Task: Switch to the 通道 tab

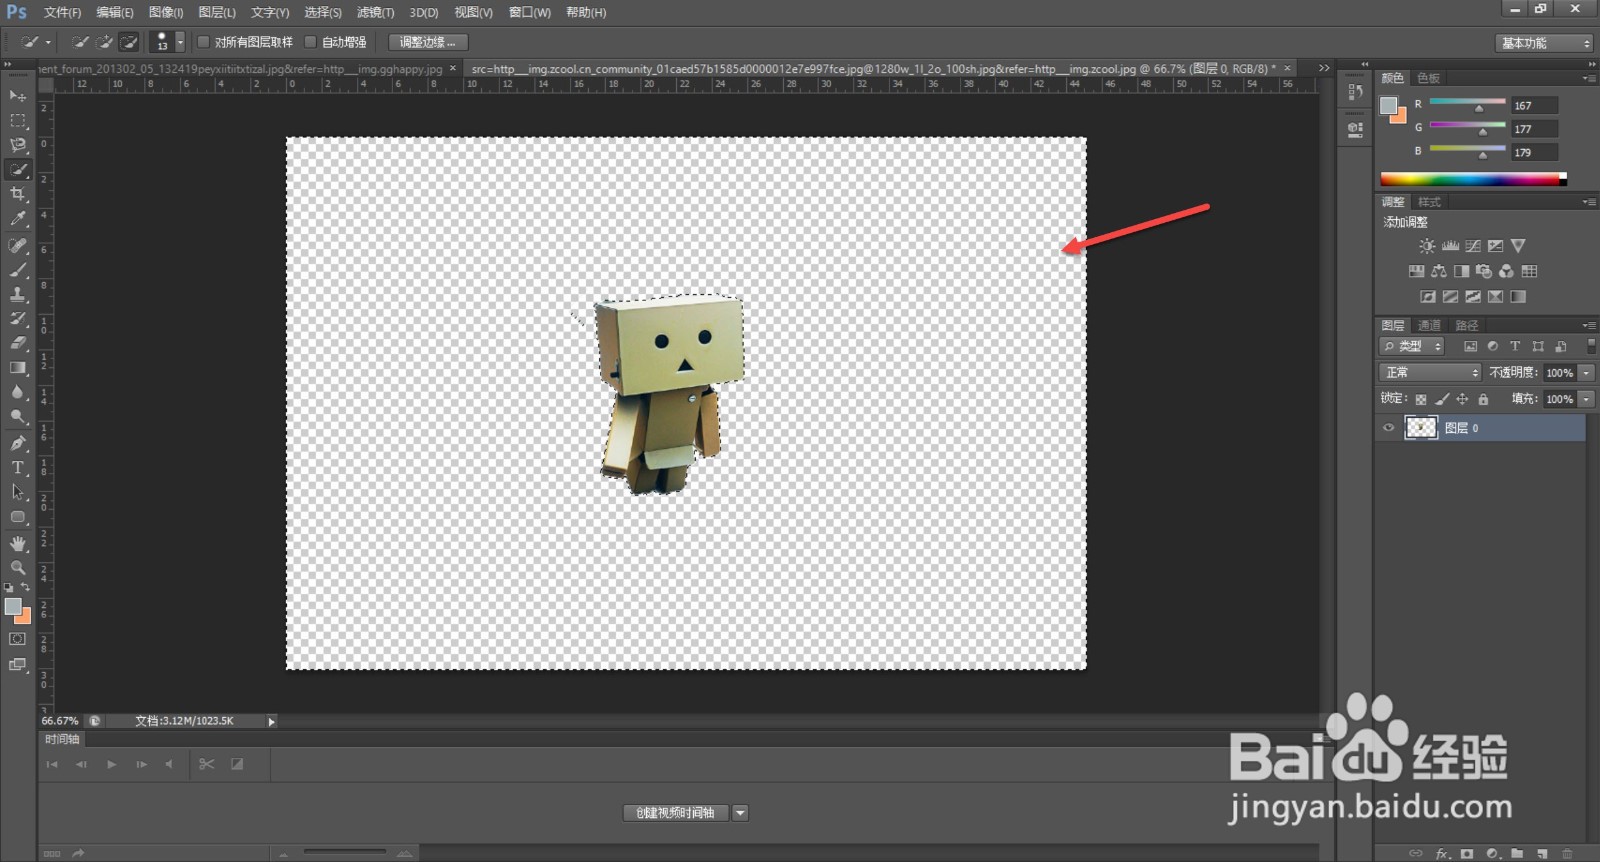Action: pos(1430,325)
